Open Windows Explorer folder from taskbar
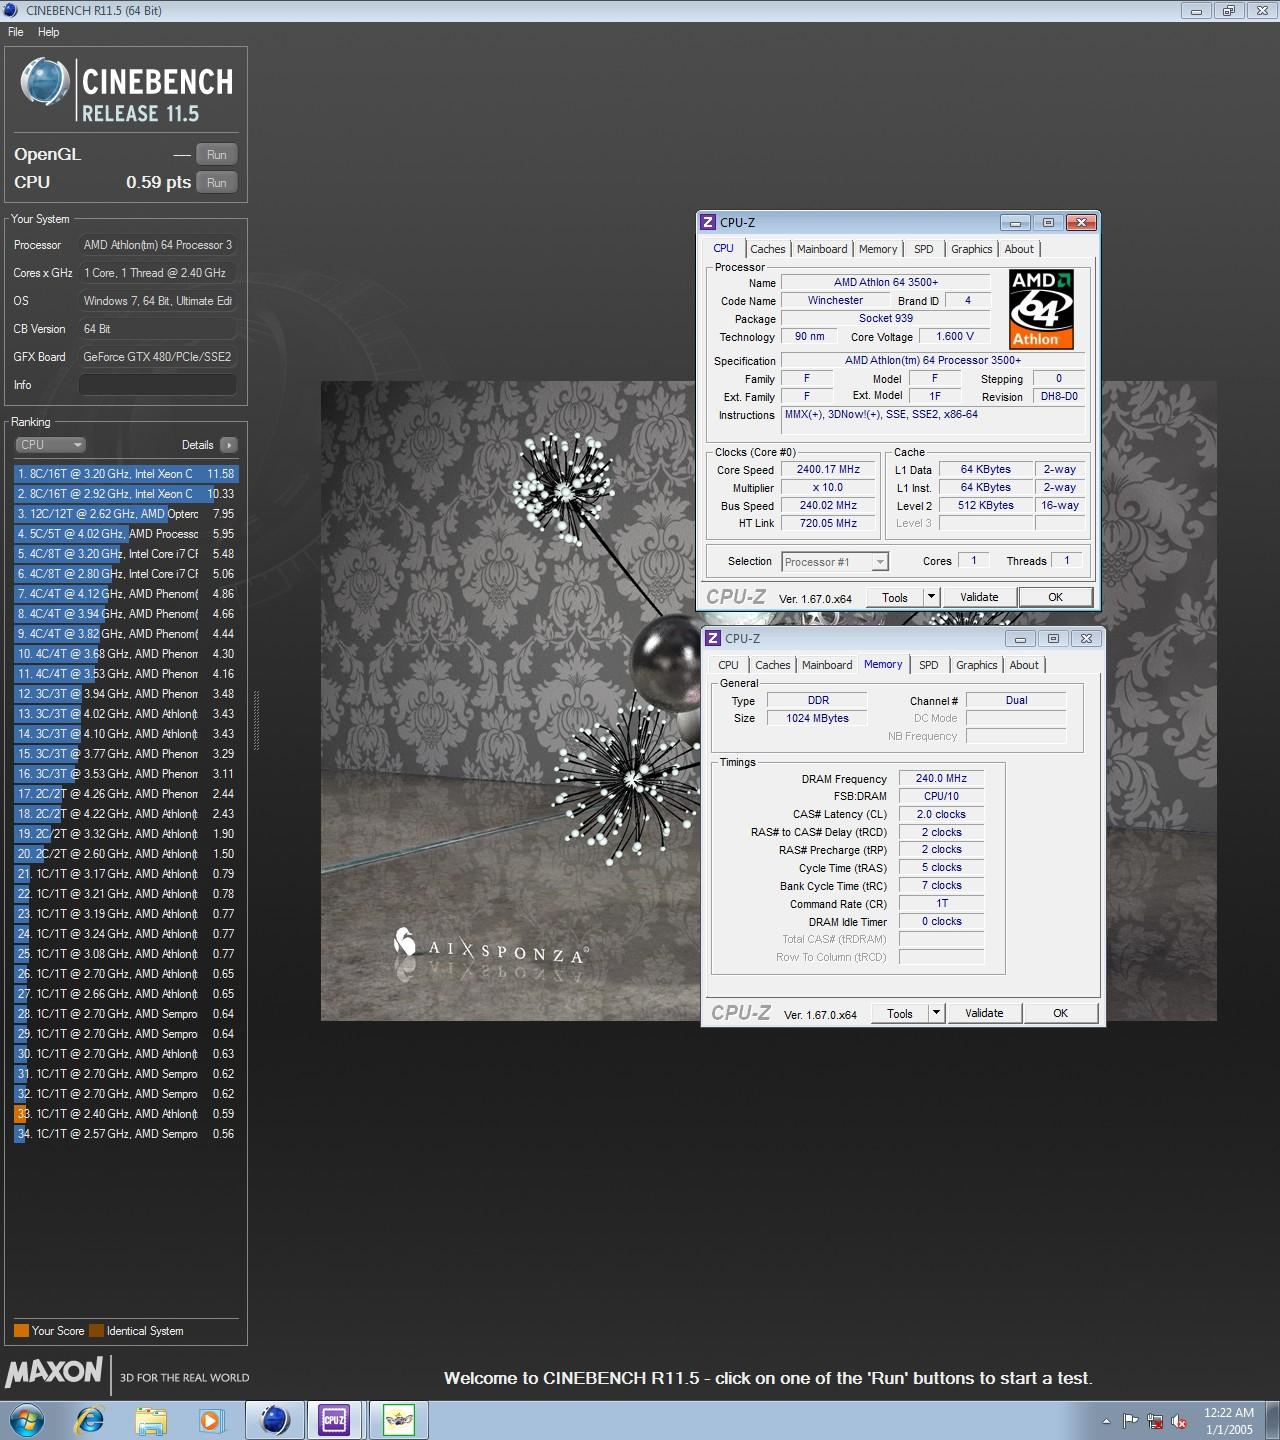Viewport: 1280px width, 1440px height. (151, 1420)
